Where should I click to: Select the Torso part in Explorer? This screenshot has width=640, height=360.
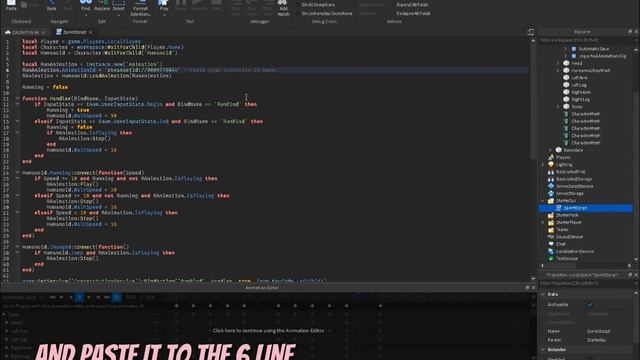coord(577,107)
